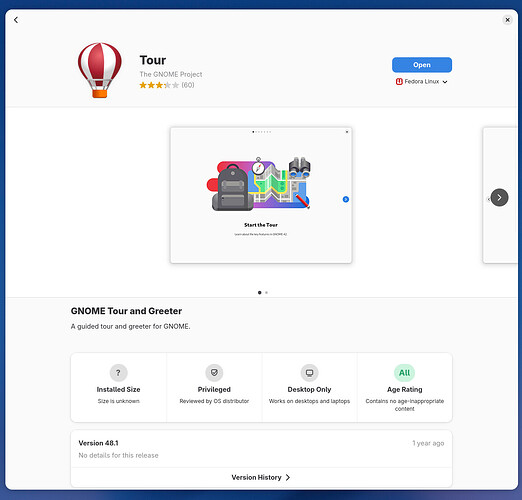Expand the Fedora Linux source dropdown

click(x=422, y=82)
